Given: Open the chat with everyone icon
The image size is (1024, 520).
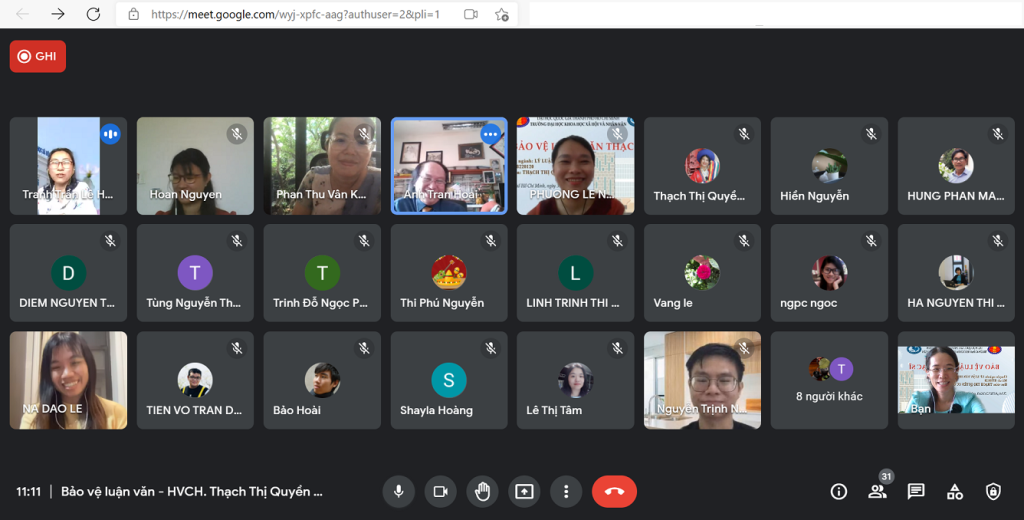Looking at the screenshot, I should click(x=916, y=492).
